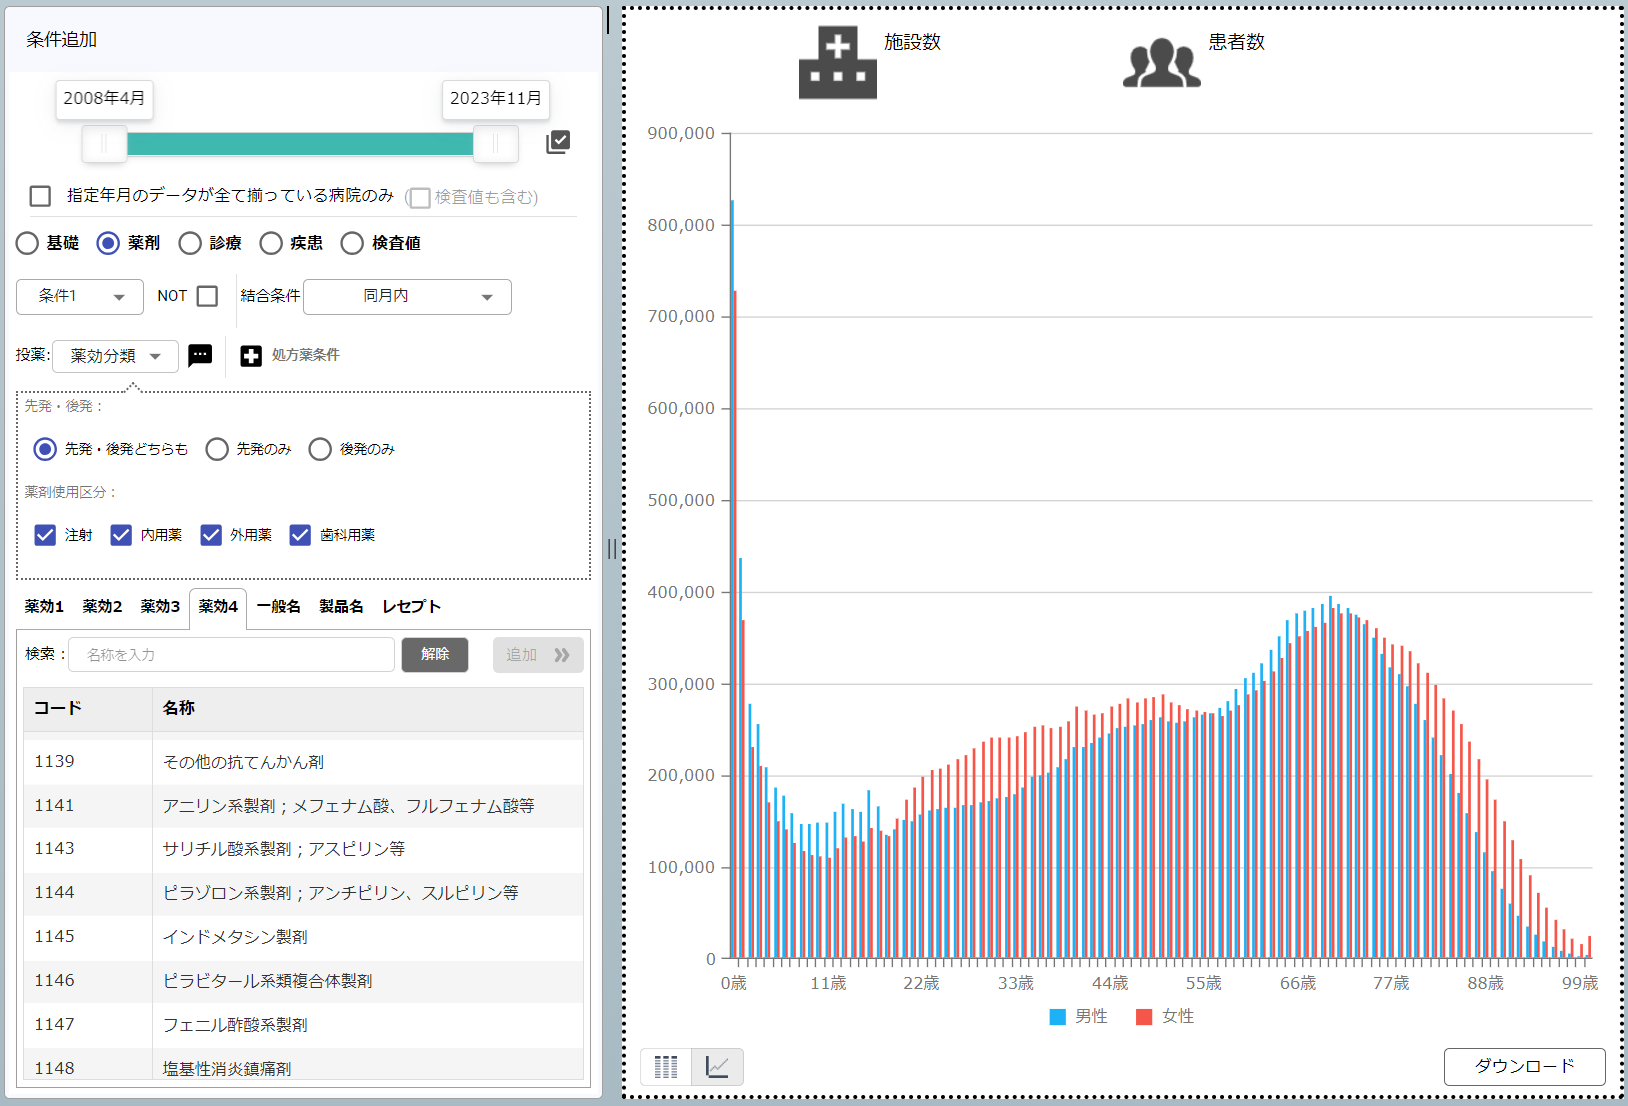The width and height of the screenshot is (1628, 1106).
Task: Click the 患者数 label
Action: click(x=1236, y=42)
